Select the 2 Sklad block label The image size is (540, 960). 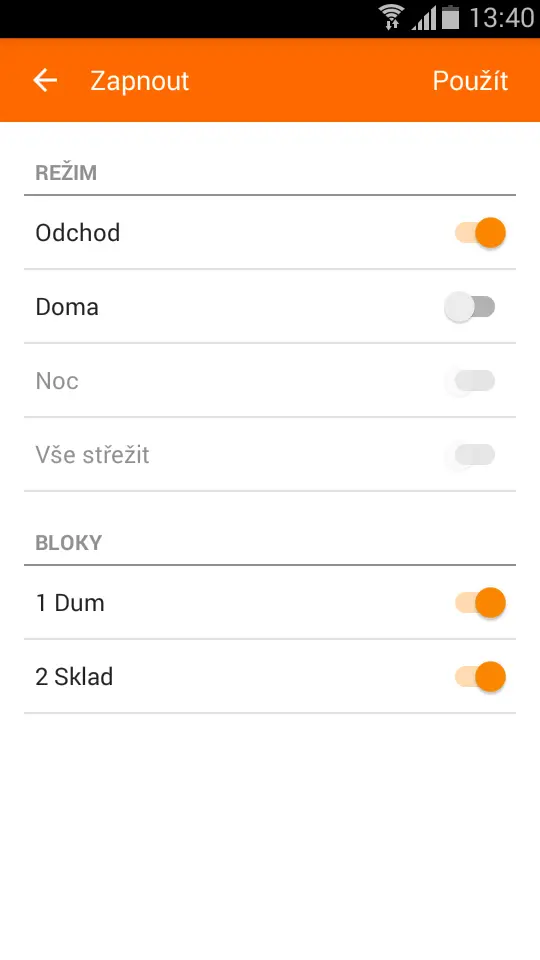pos(74,677)
